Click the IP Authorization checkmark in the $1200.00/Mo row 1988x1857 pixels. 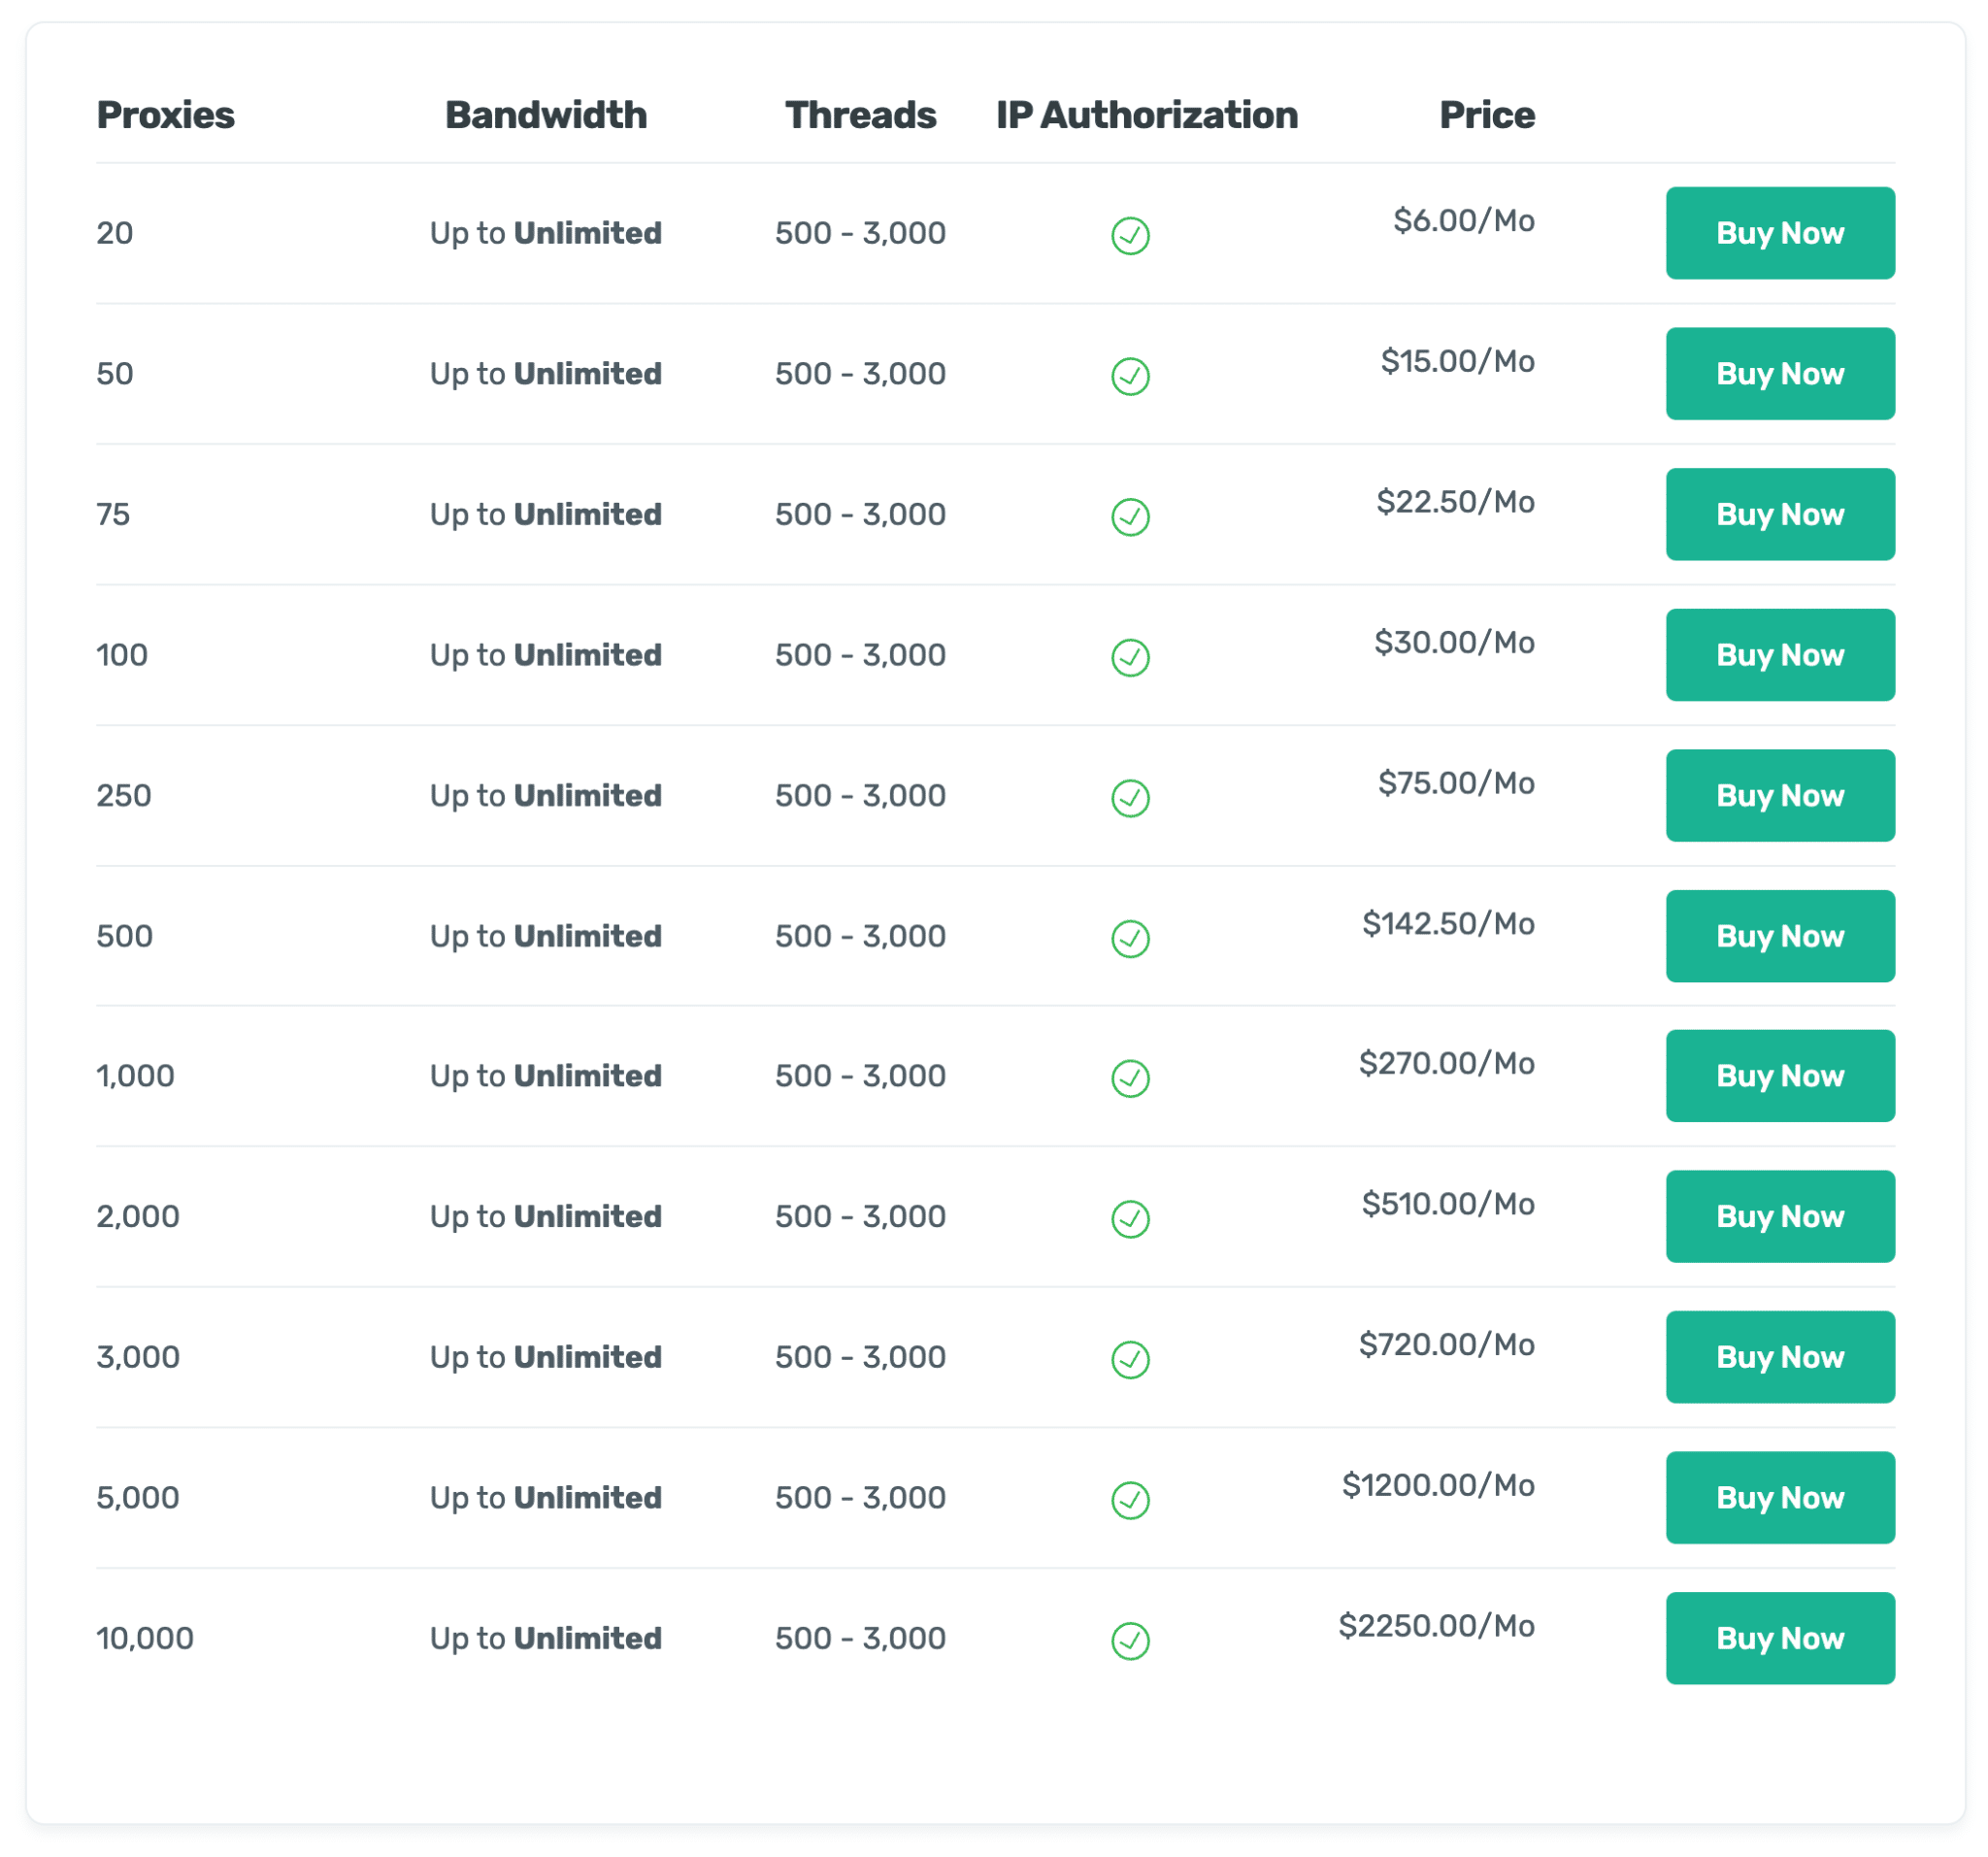1130,1501
